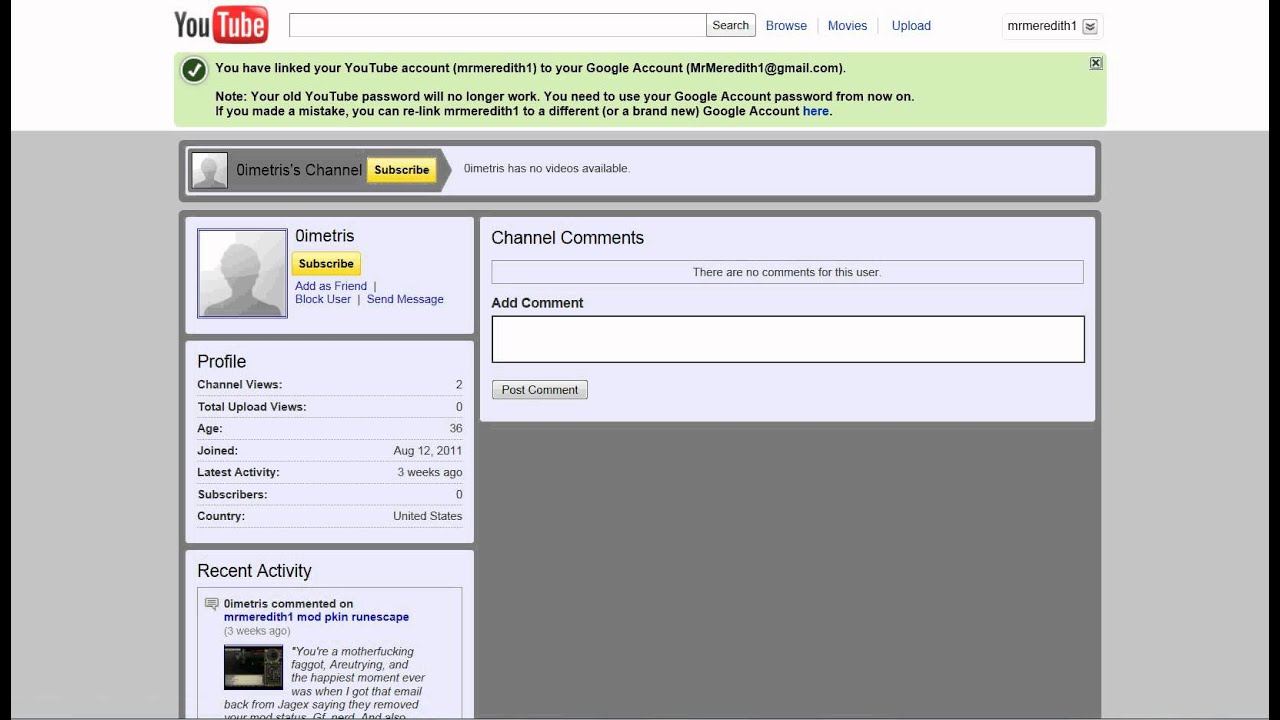Click the 'There are no comments for this user.' notice
The image size is (1280, 720).
[787, 272]
